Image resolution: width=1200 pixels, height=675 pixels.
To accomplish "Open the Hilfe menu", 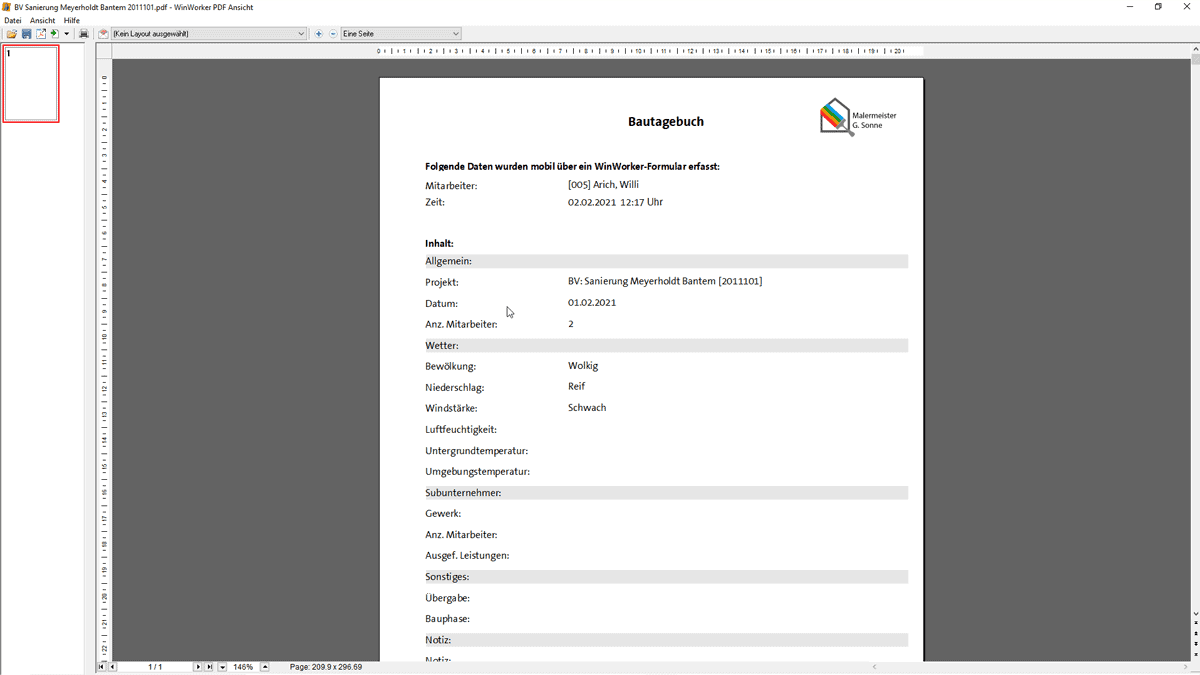I will (72, 20).
